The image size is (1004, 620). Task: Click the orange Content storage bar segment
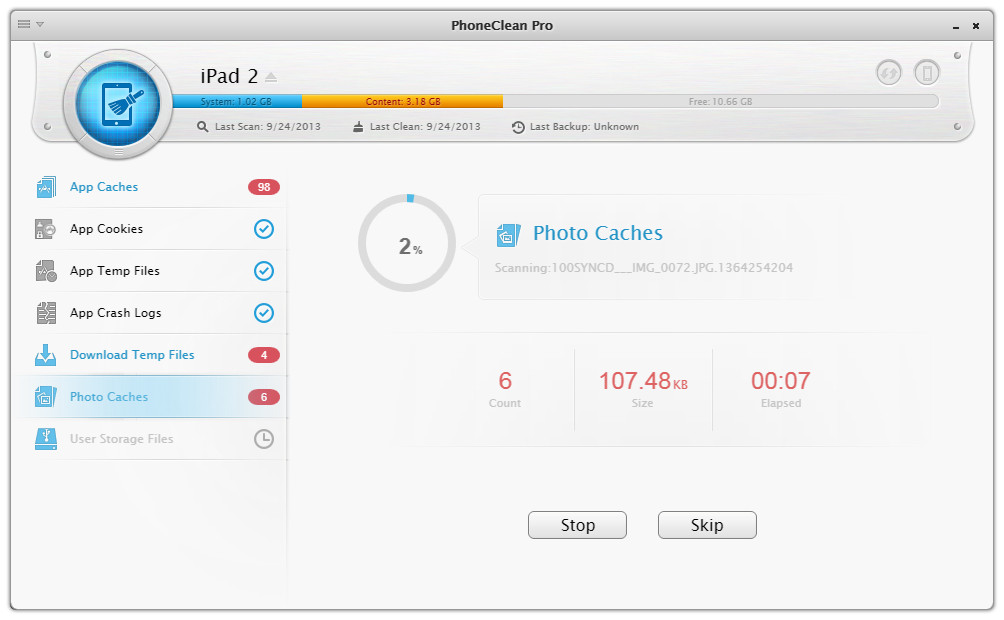tap(402, 101)
